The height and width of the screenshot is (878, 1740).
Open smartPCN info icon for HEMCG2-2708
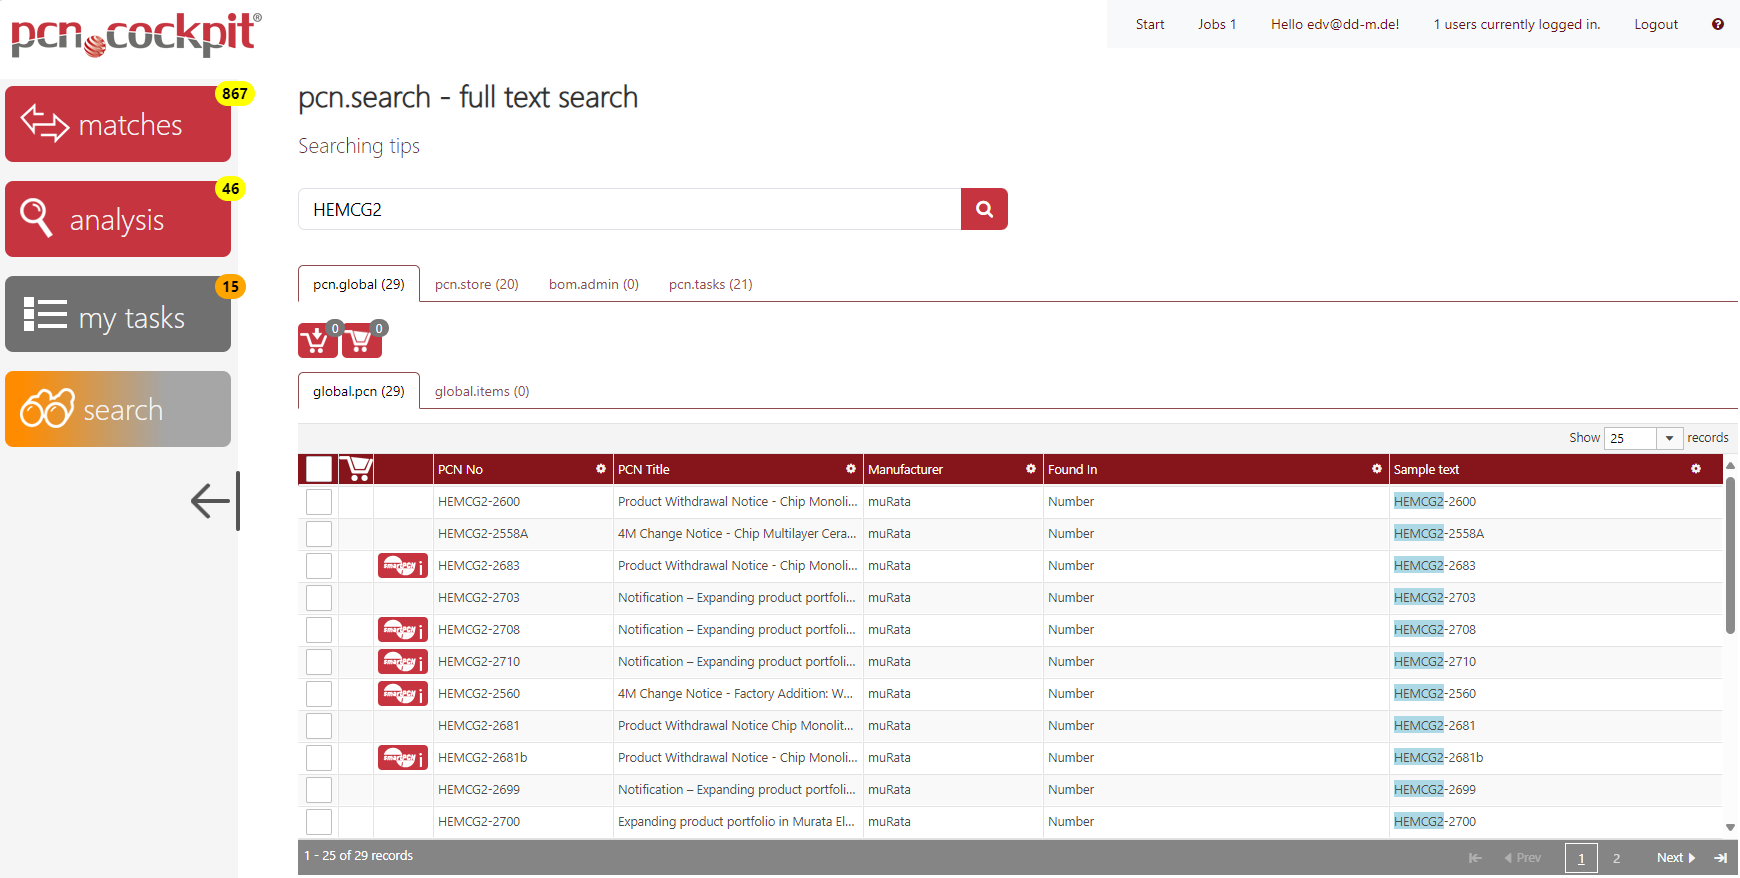tap(403, 630)
